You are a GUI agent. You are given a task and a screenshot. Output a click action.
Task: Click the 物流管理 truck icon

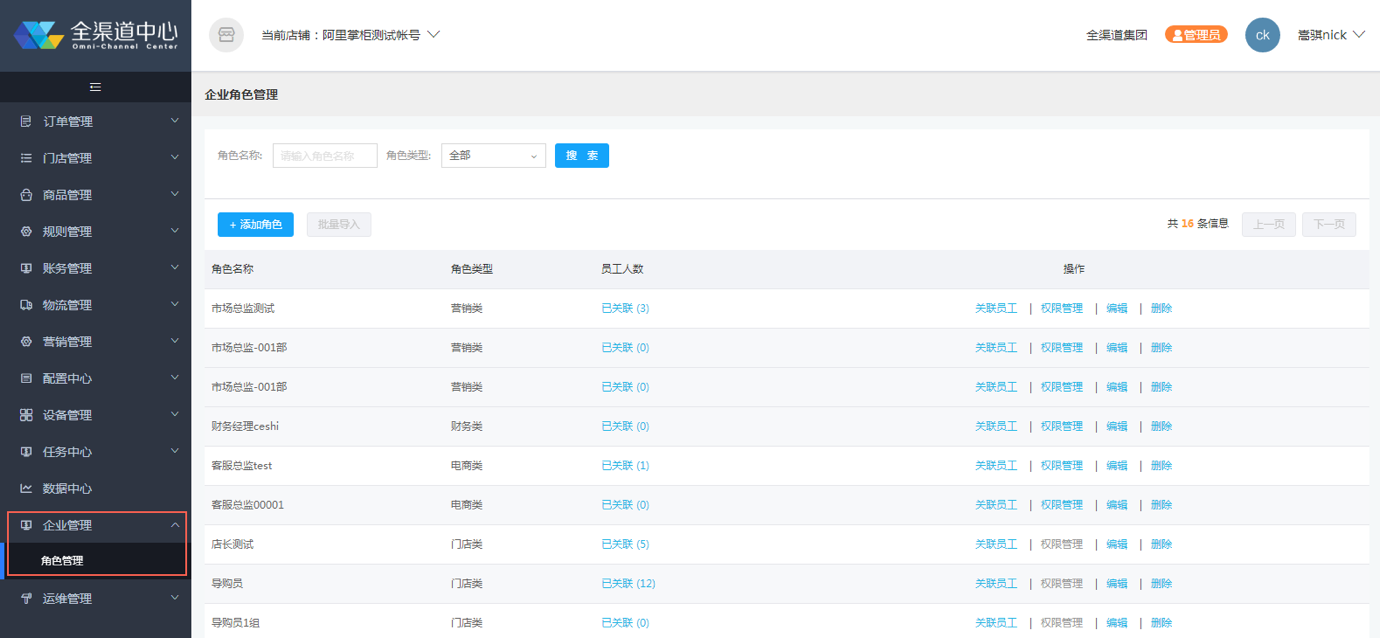tap(27, 305)
